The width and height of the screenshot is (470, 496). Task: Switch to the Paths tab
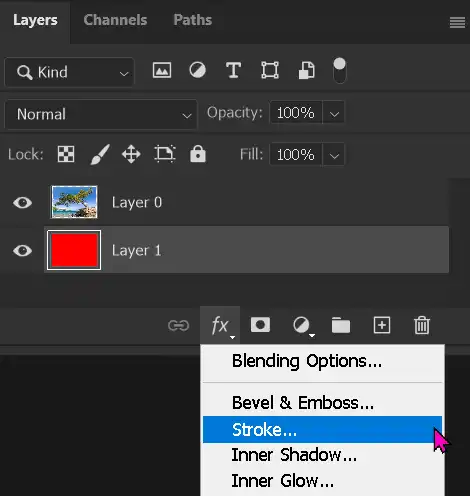coord(193,20)
